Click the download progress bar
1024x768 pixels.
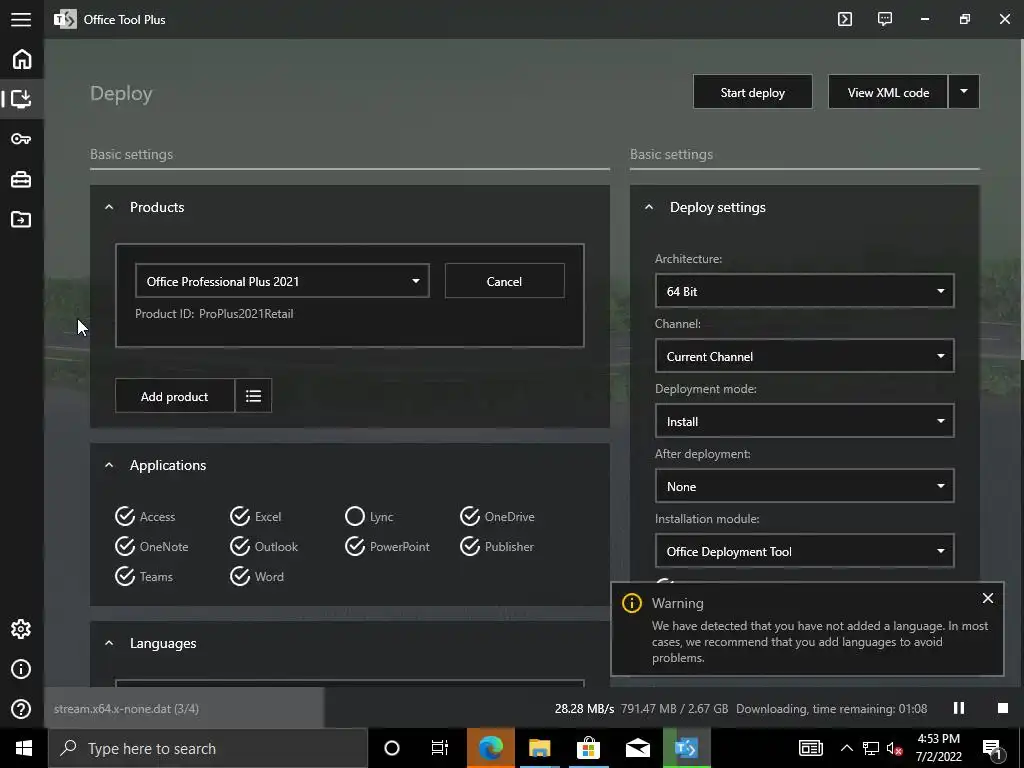tap(184, 708)
